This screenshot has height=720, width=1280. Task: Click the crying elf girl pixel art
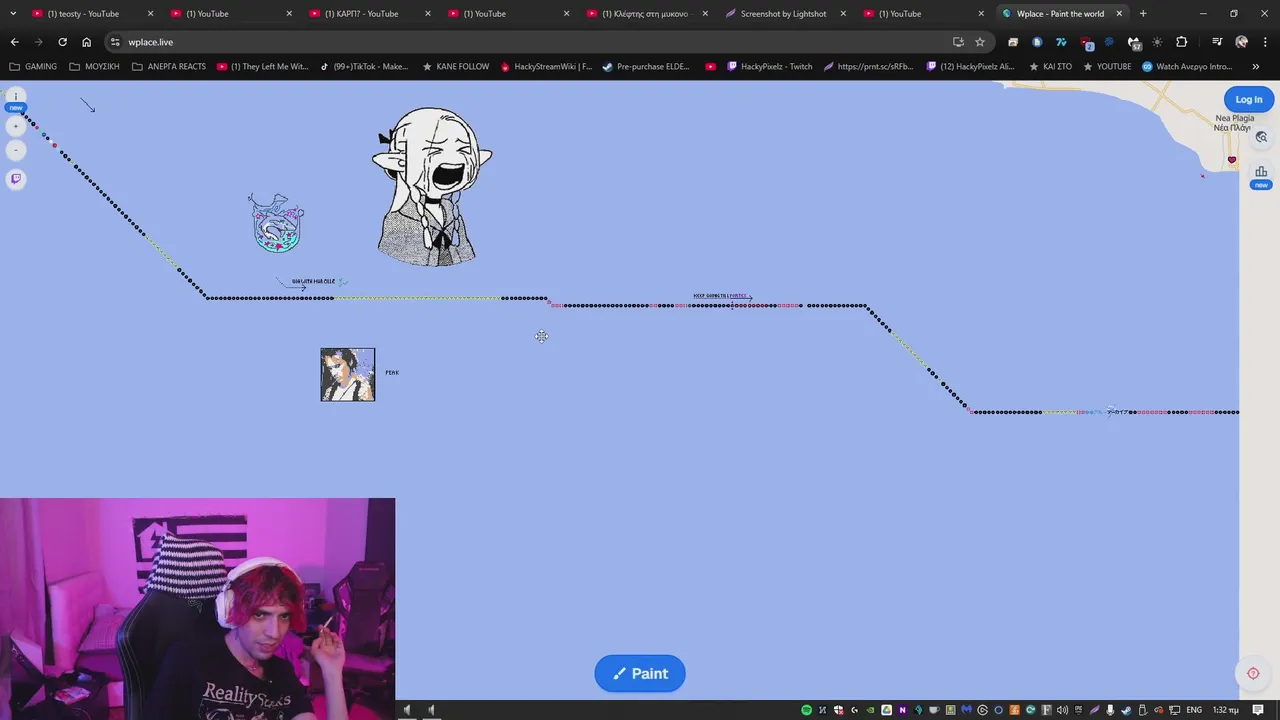431,187
